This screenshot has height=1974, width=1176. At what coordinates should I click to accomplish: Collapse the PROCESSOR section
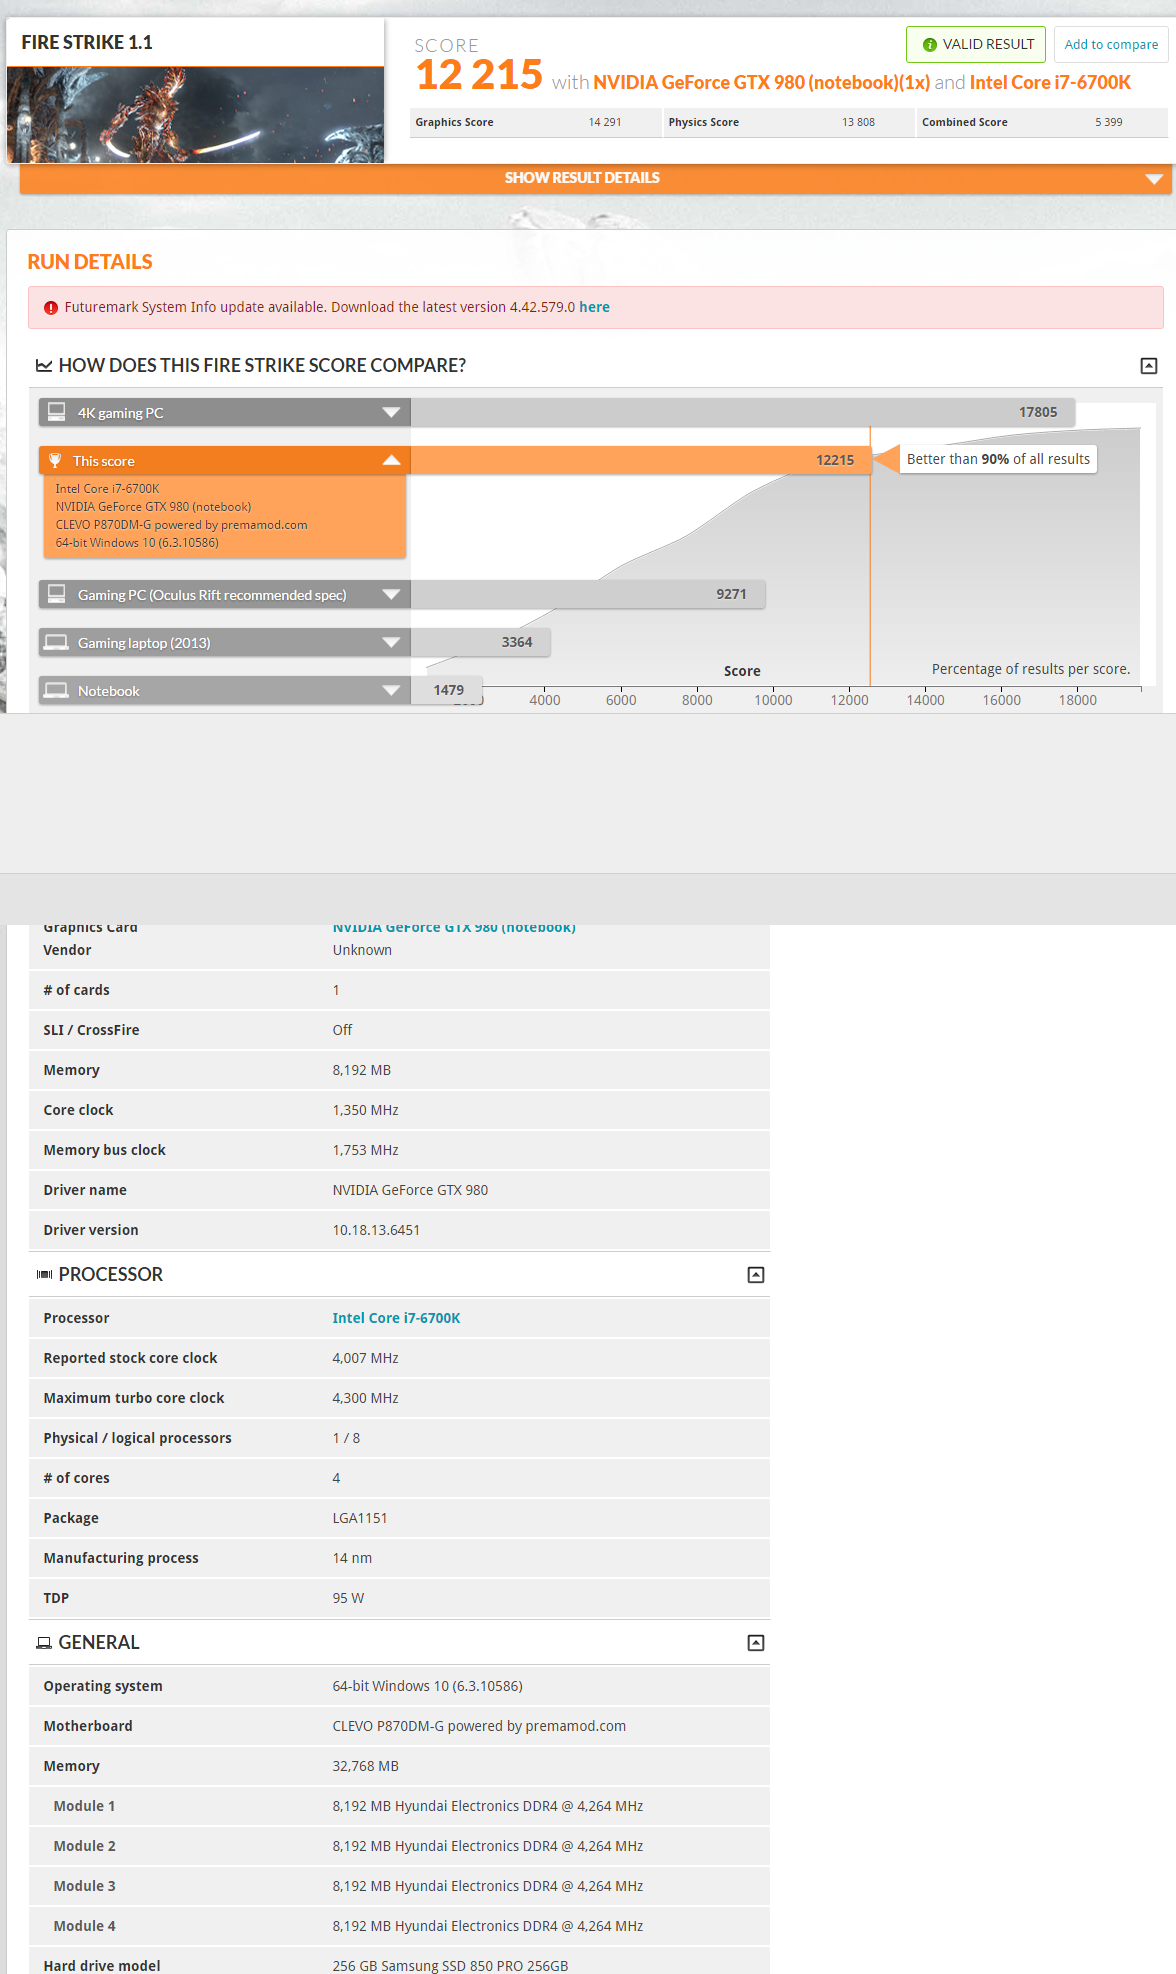tap(756, 1275)
